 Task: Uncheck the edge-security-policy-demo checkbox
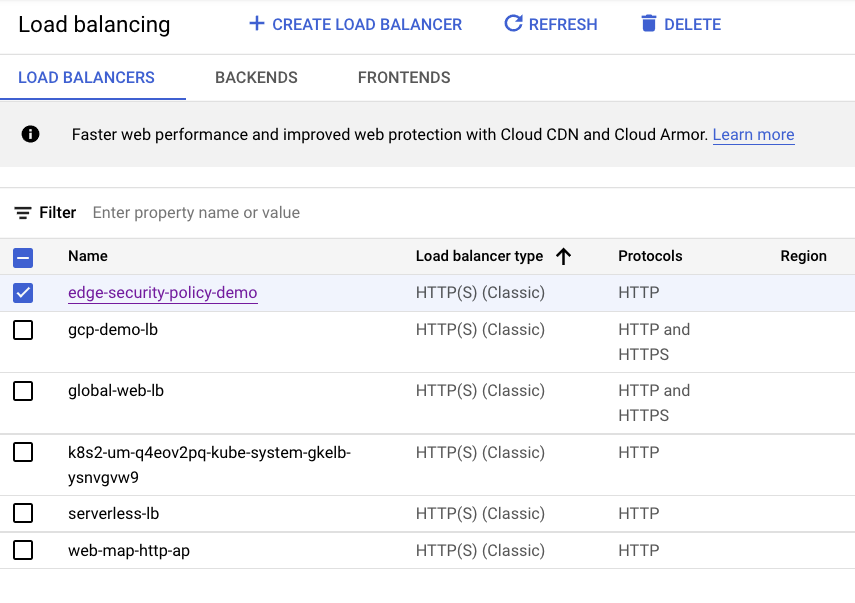[x=23, y=293]
